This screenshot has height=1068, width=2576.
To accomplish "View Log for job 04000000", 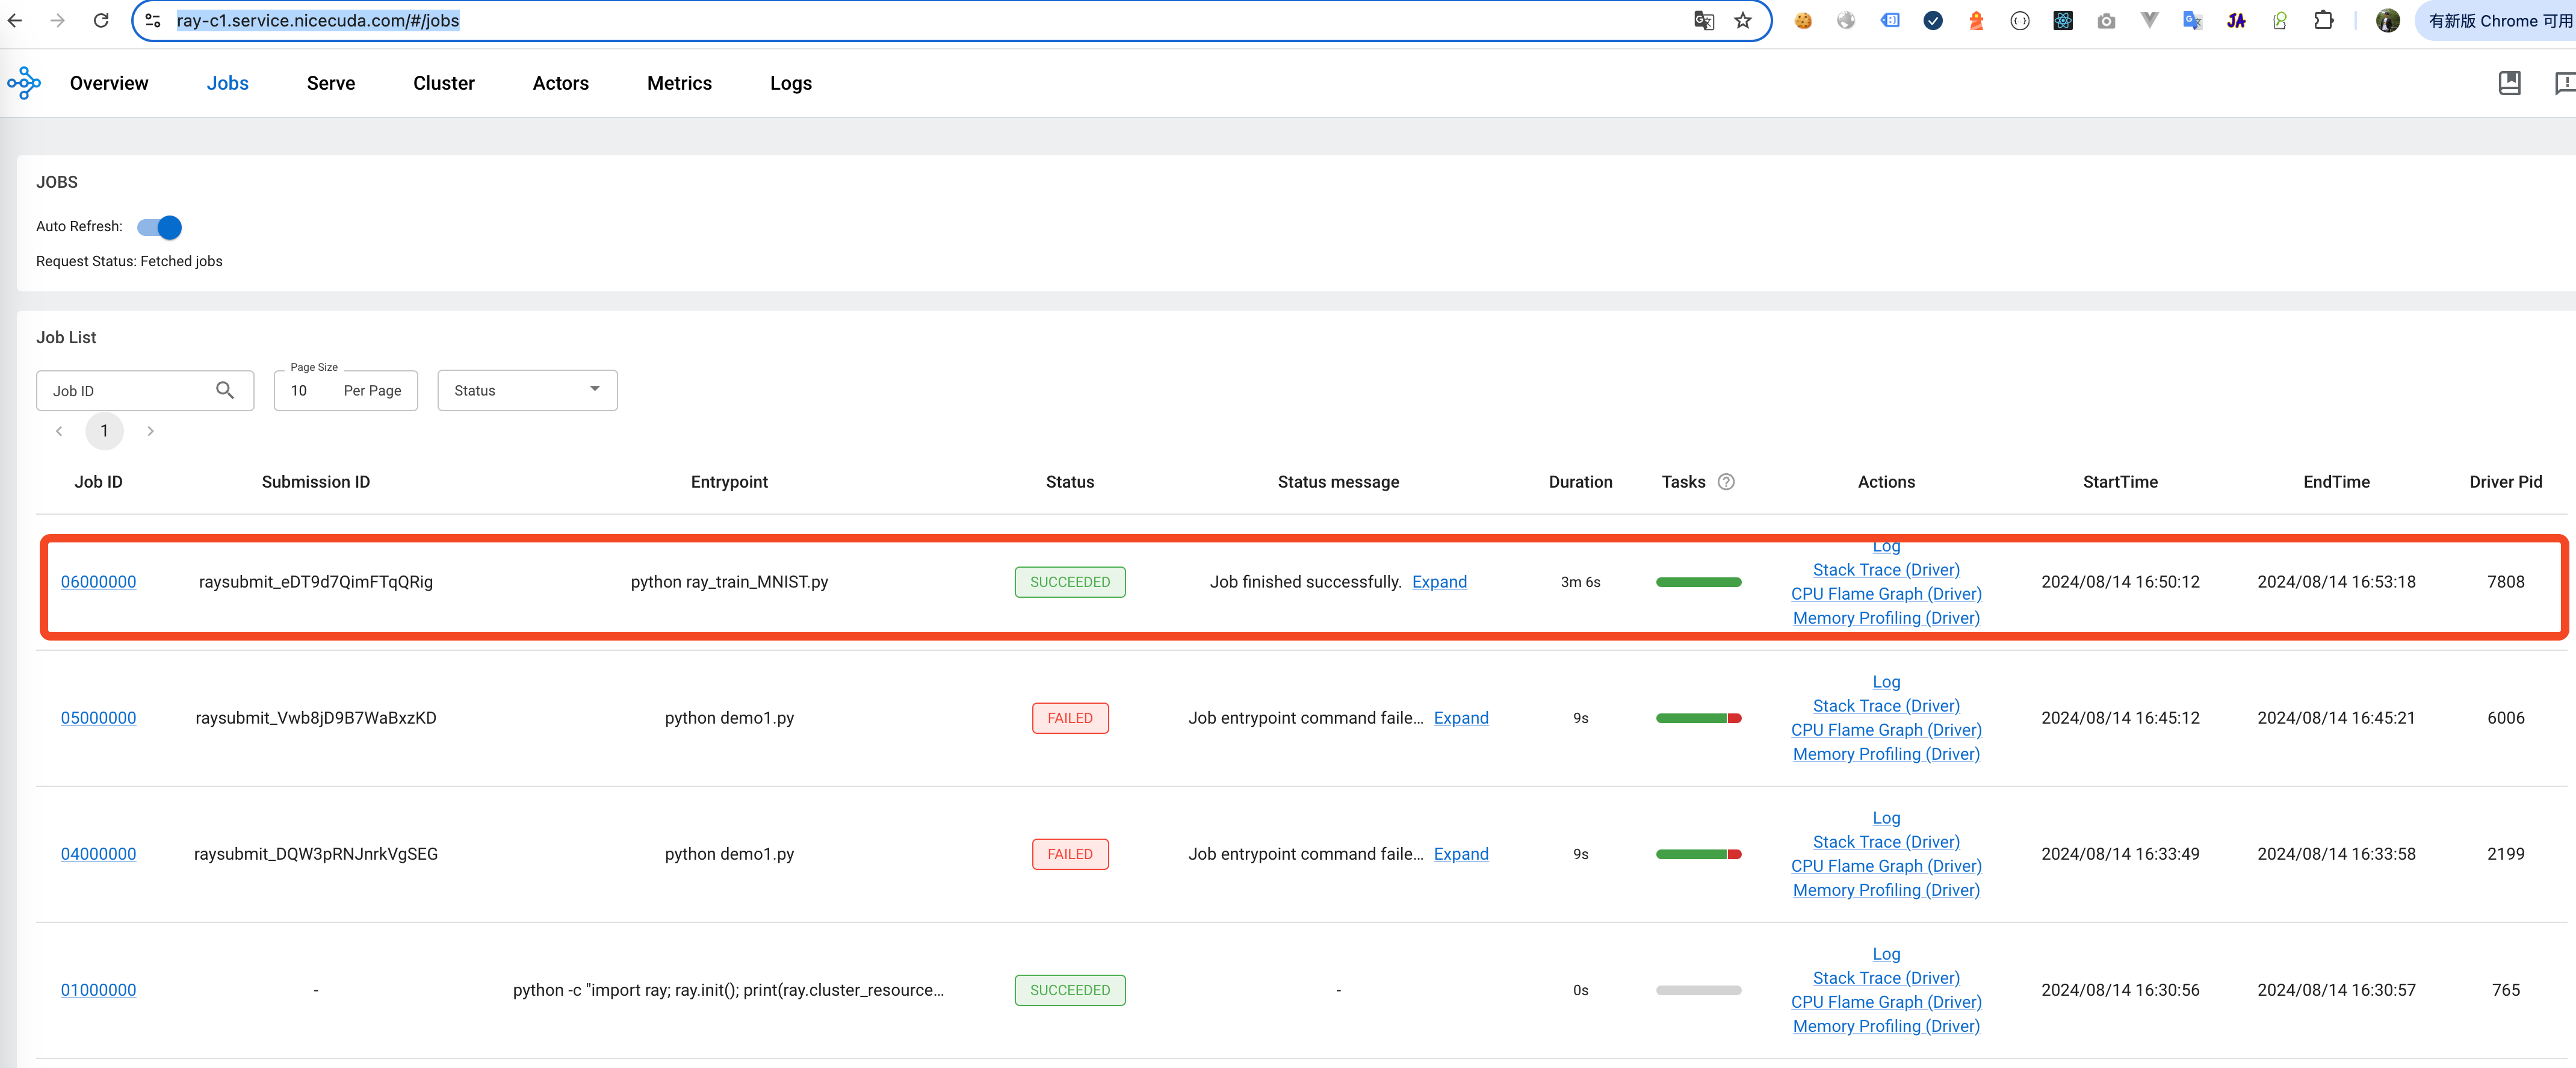I will [1886, 817].
